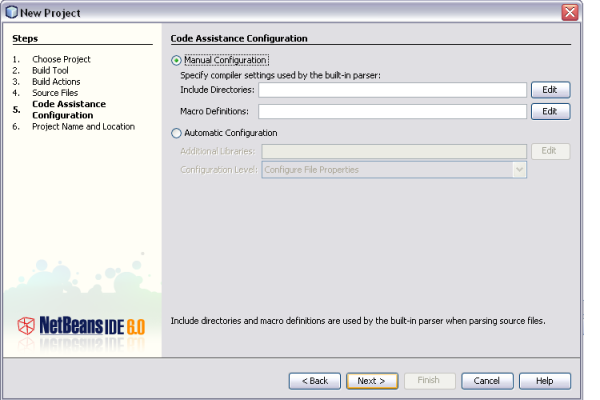Click the Configuration Level label
This screenshot has width=600, height=400.
[x=219, y=170]
